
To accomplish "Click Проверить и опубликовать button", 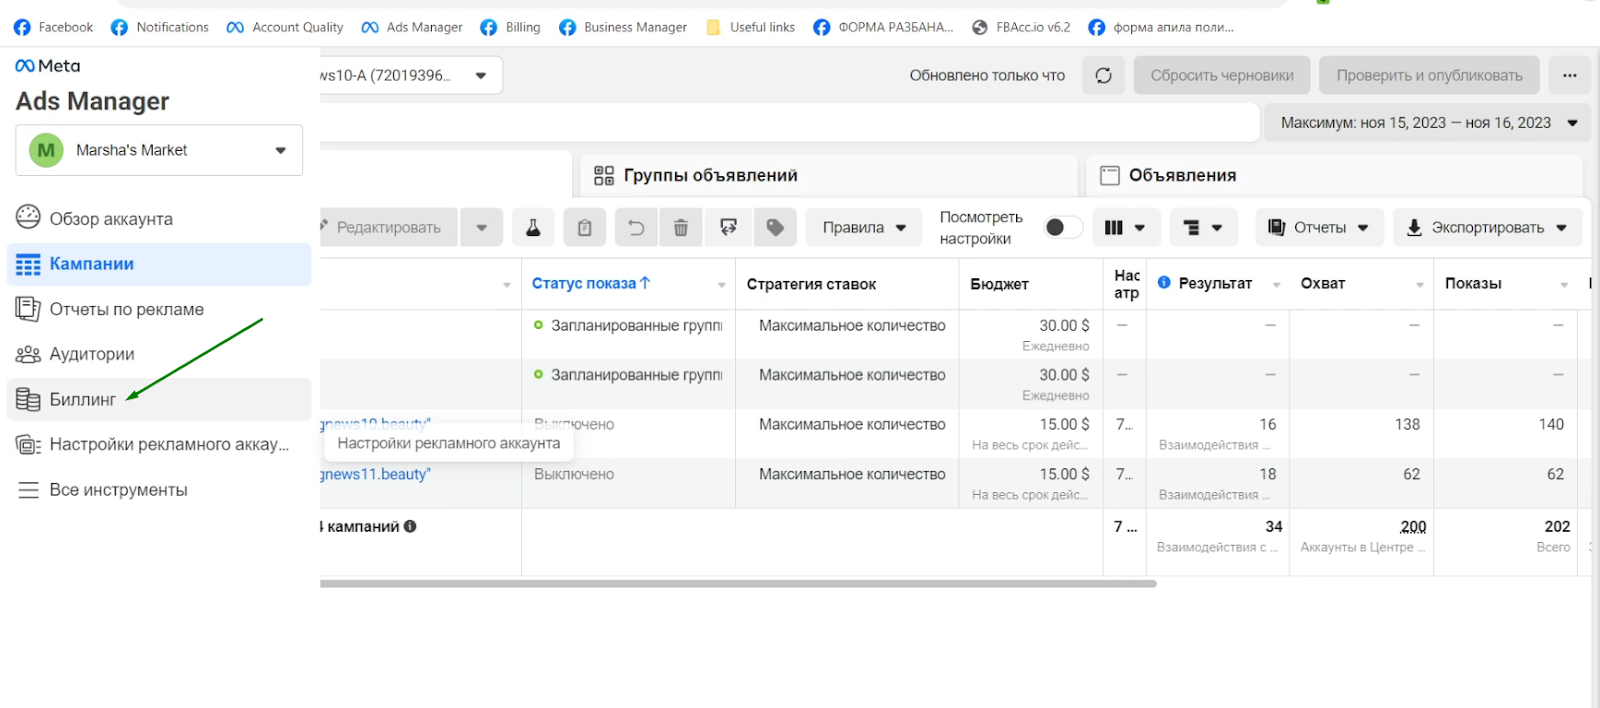I will tap(1429, 75).
